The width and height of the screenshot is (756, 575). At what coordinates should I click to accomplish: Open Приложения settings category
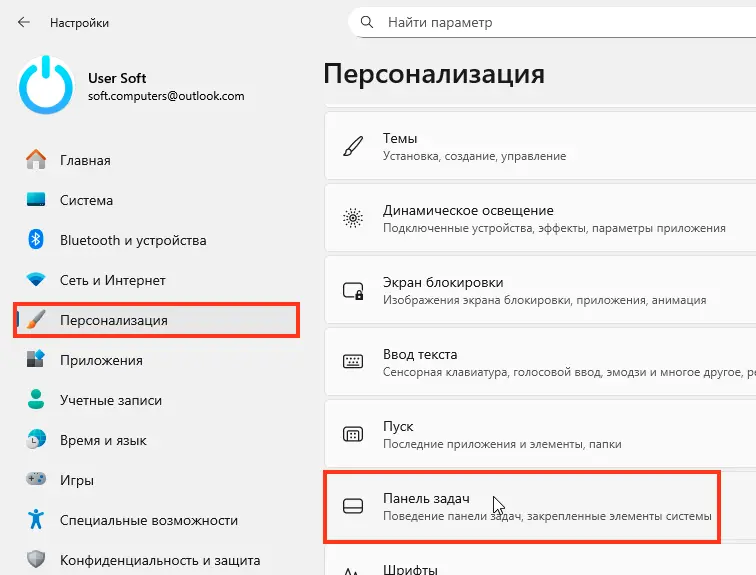[101, 360]
